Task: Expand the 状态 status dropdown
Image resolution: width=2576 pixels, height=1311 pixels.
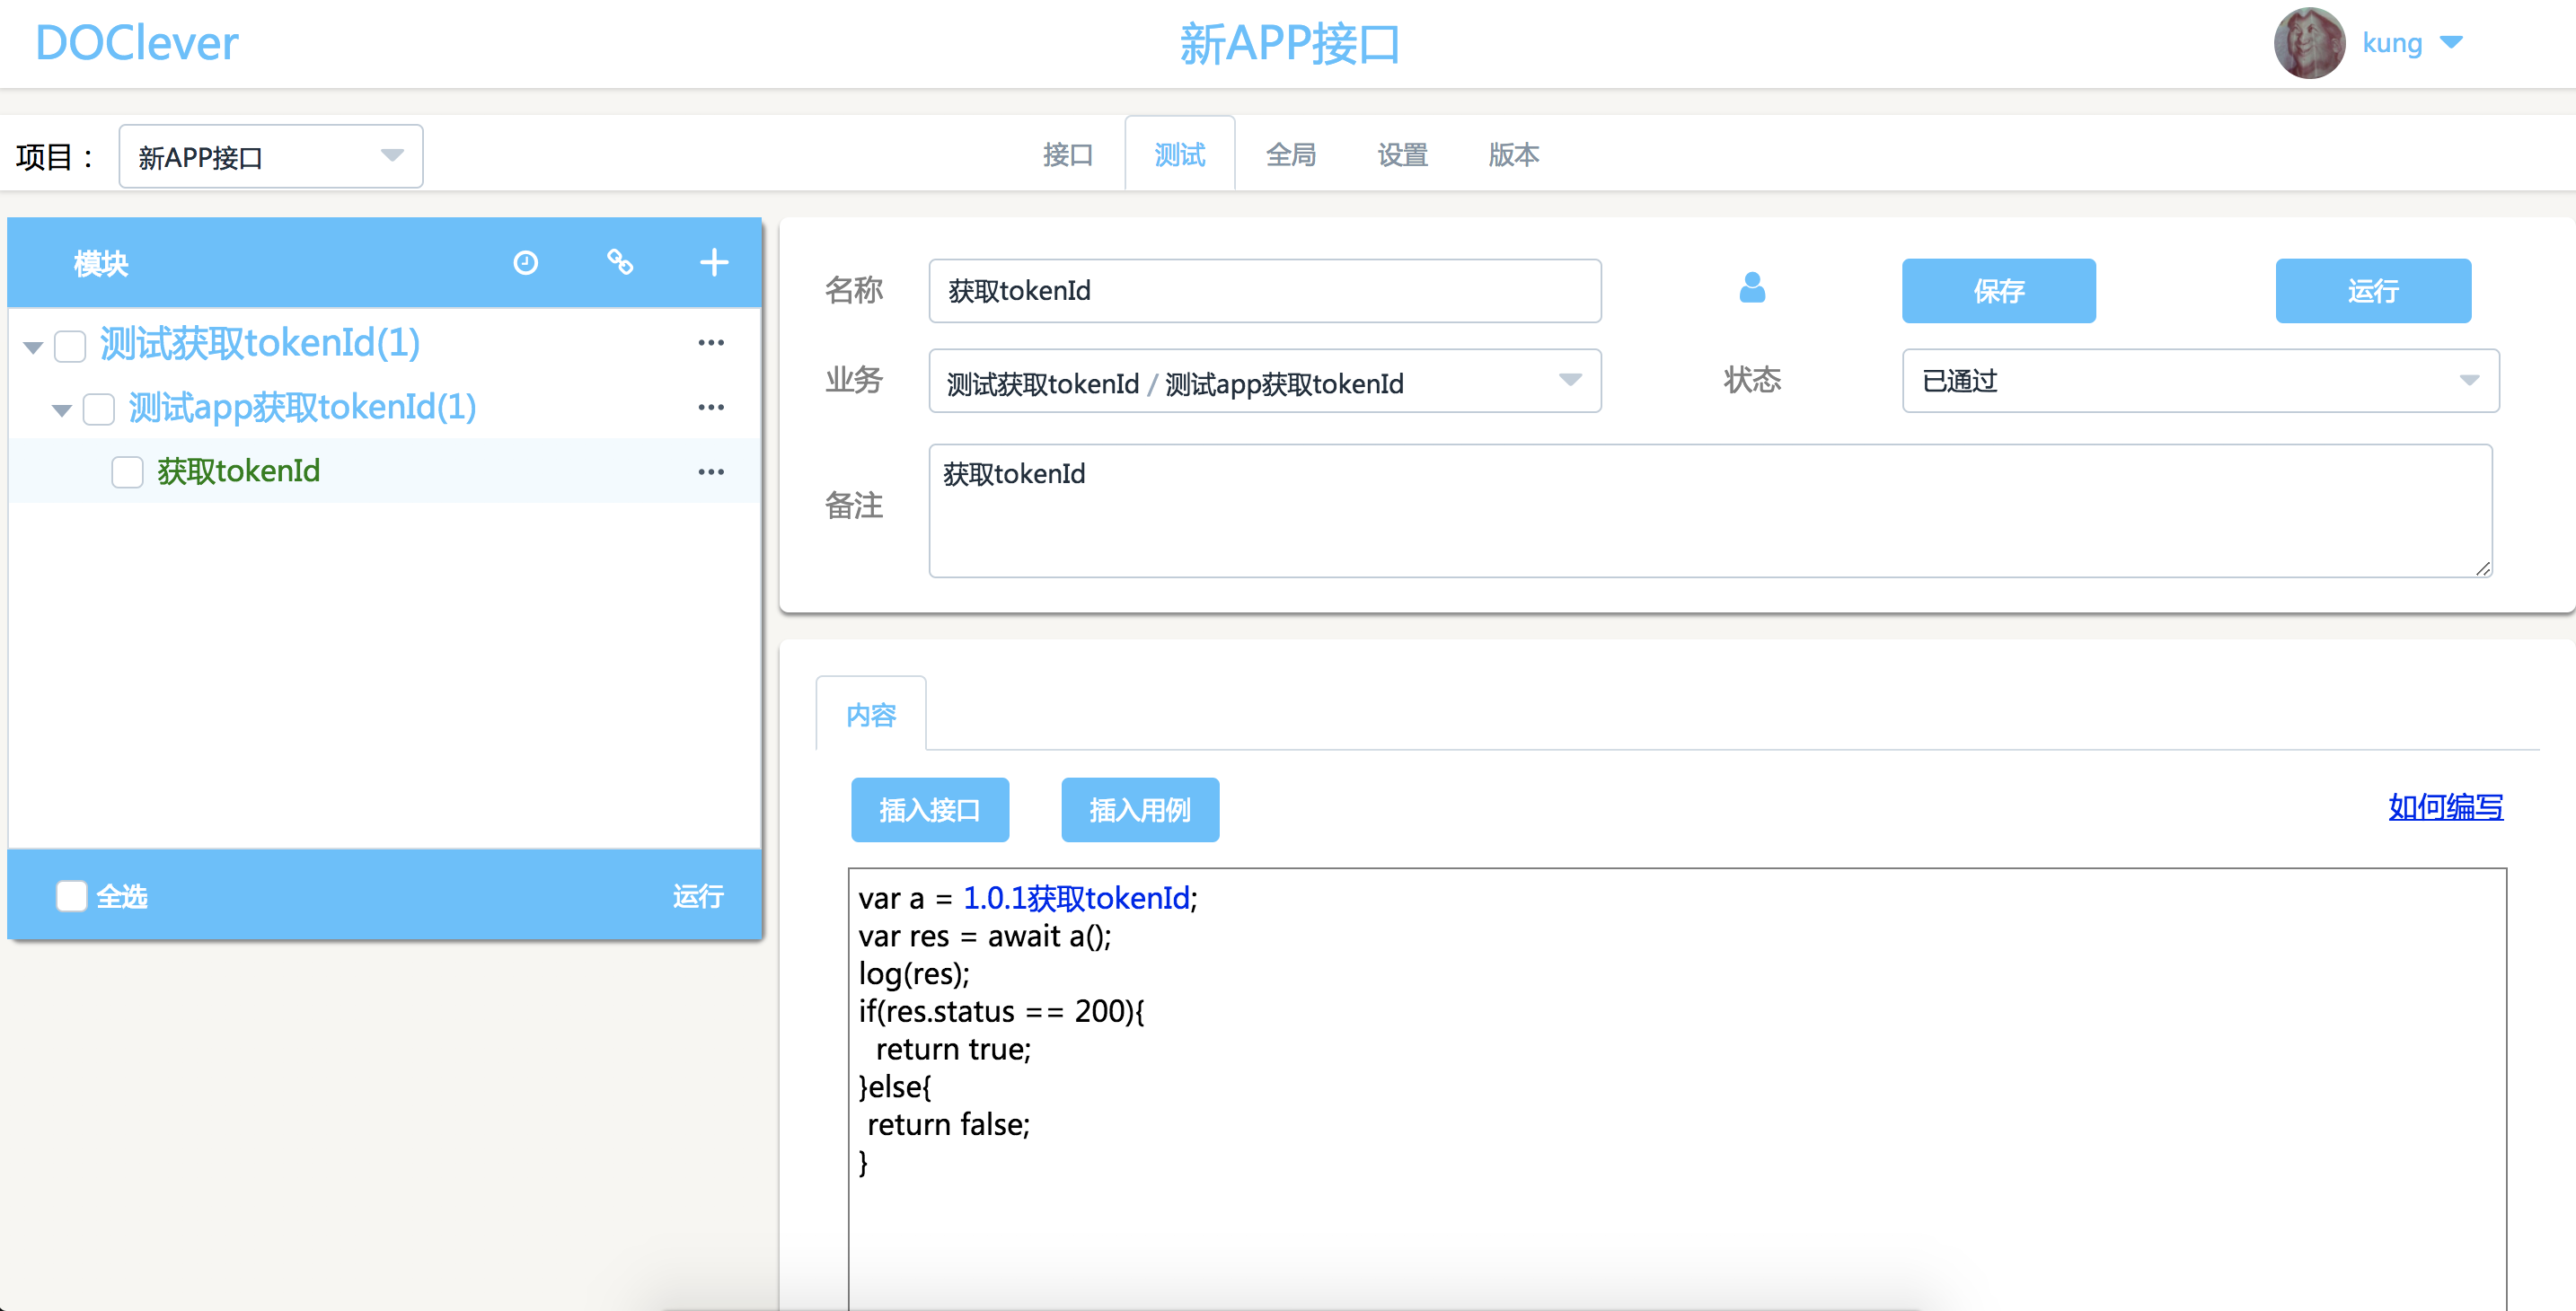Action: 2199,381
